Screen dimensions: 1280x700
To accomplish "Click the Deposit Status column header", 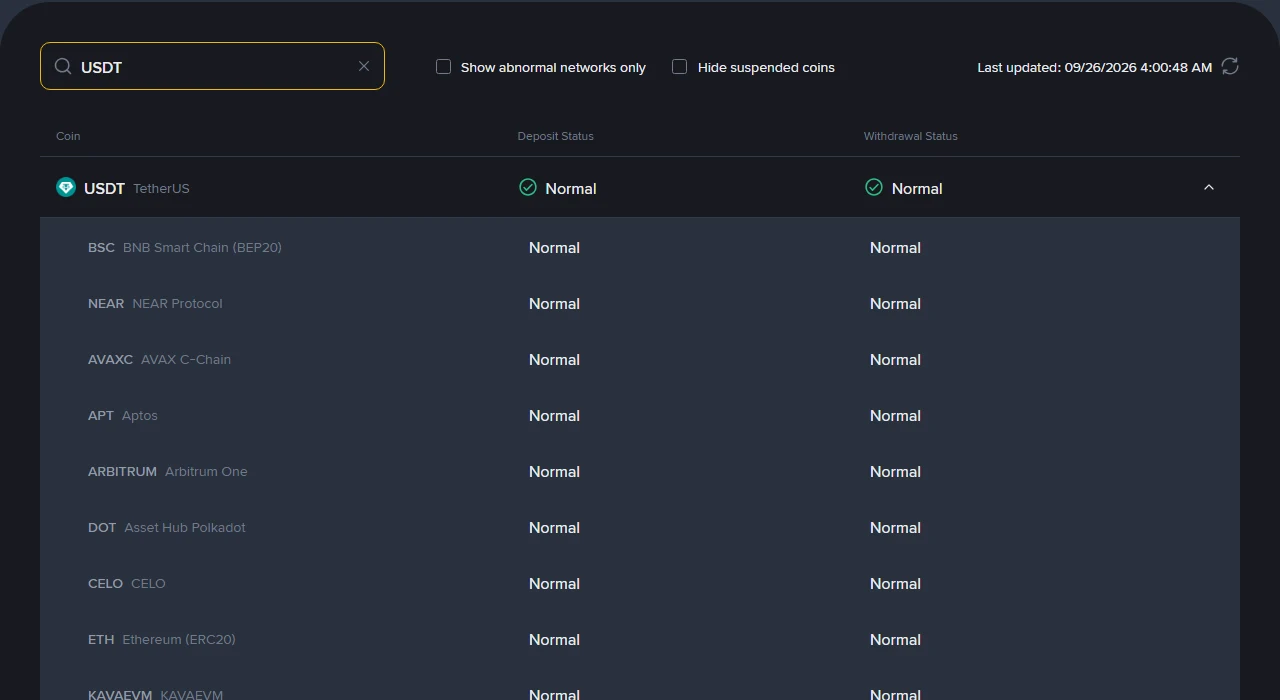I will (x=555, y=136).
